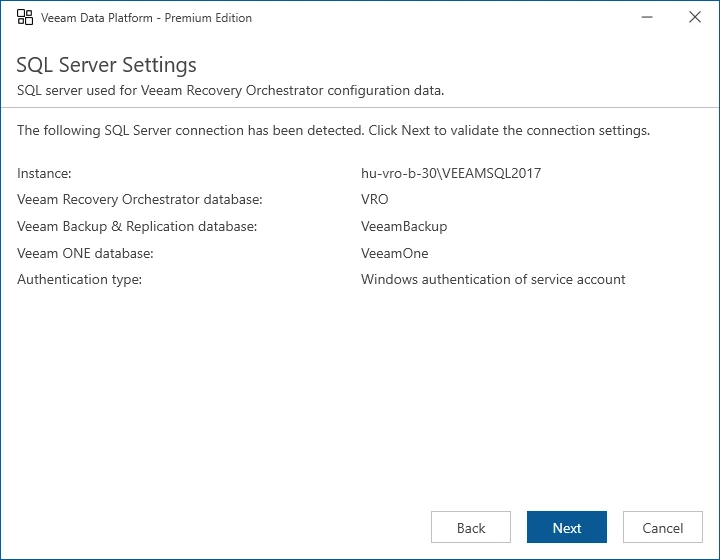Select the instance value hu-vro-b-30\VEEAMSQL2017

451,173
